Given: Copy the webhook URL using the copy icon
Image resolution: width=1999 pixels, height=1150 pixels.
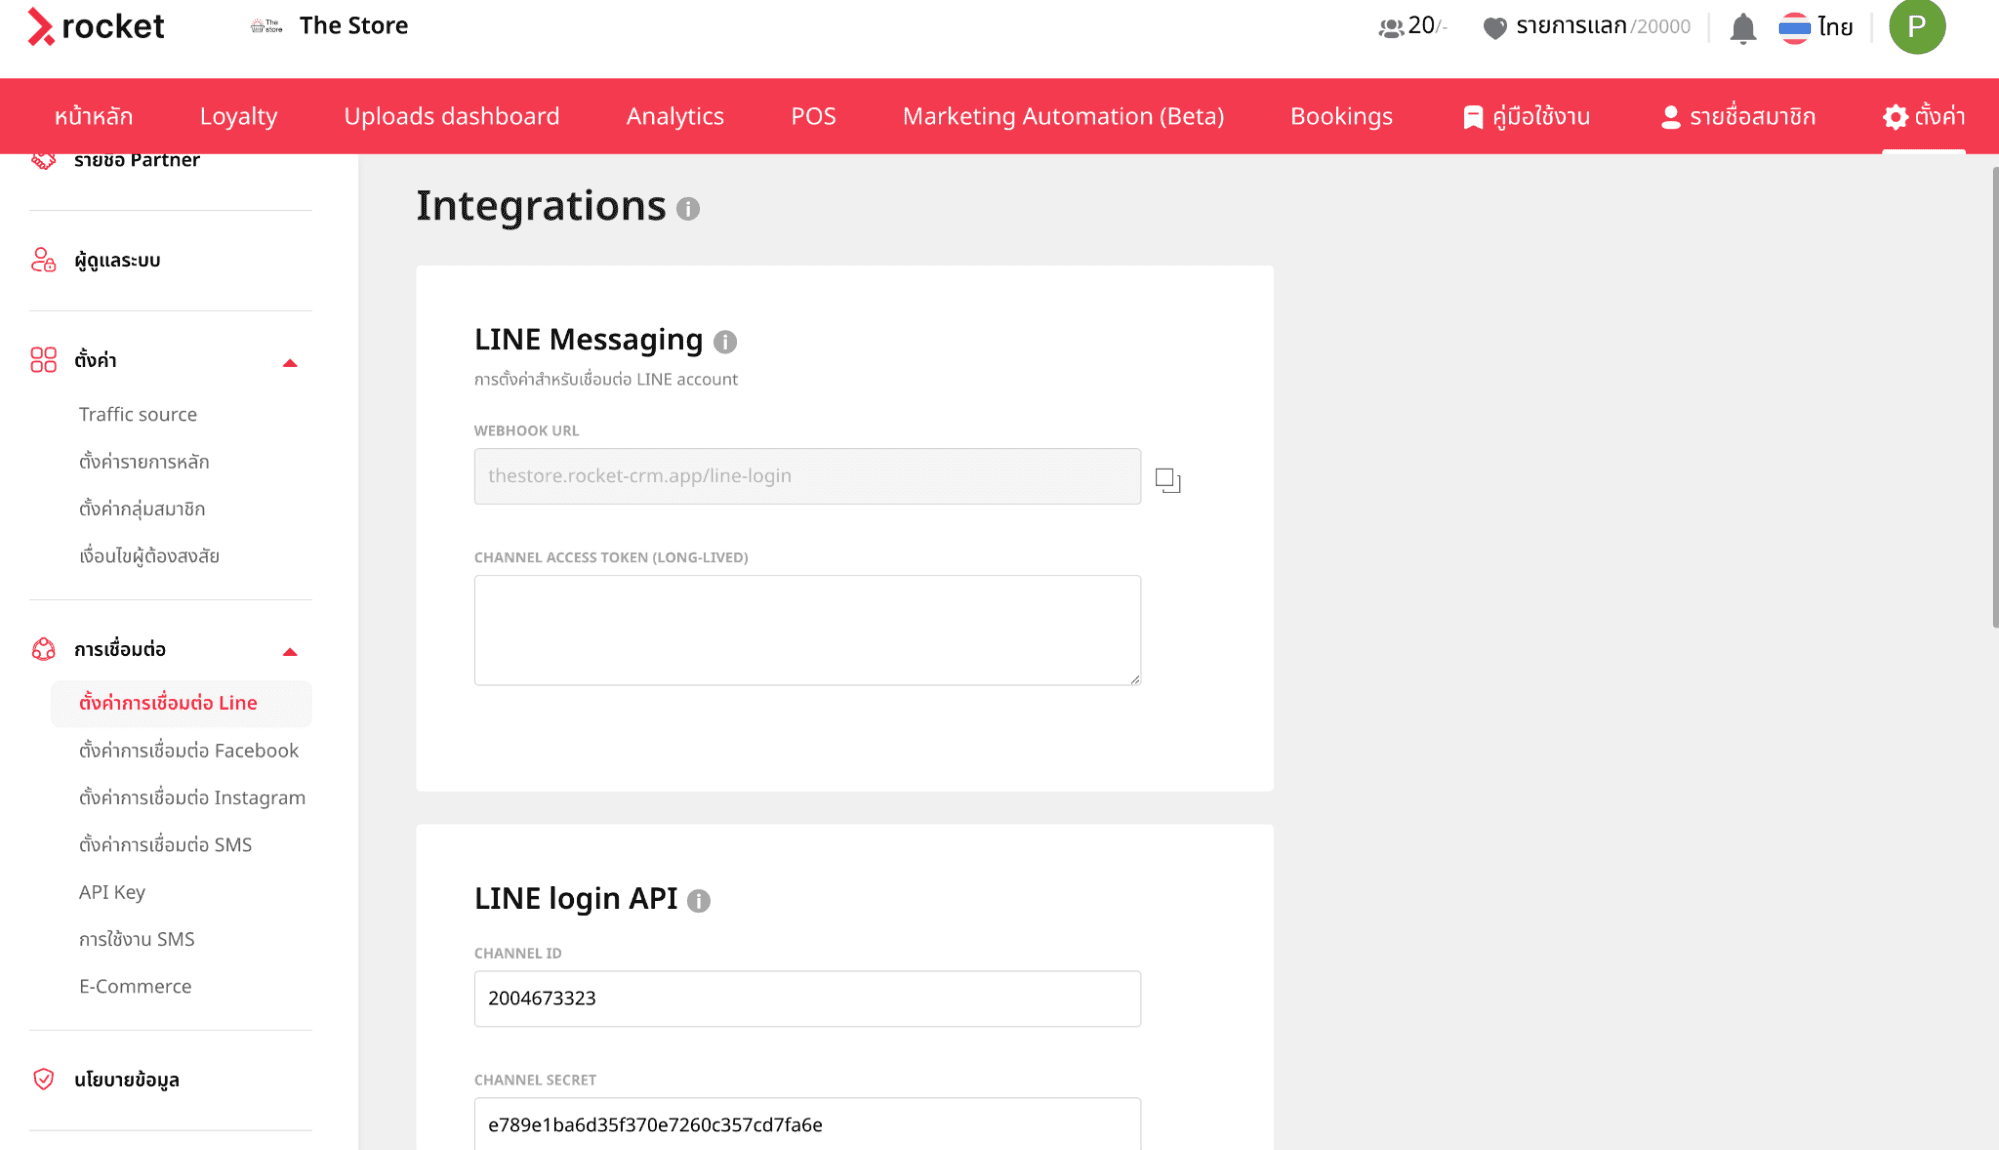Looking at the screenshot, I should 1168,480.
